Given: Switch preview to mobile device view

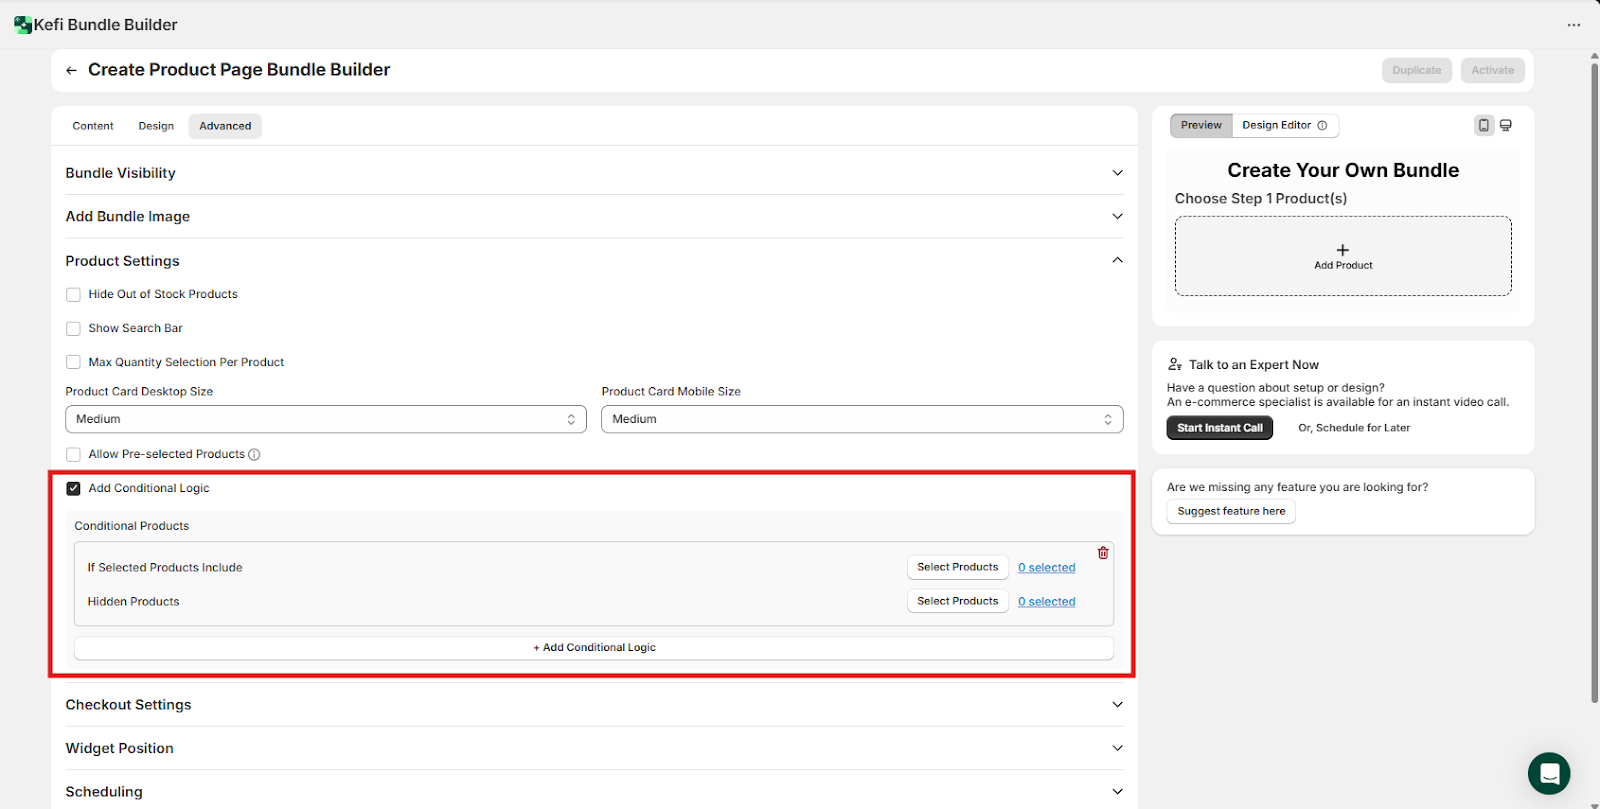Looking at the screenshot, I should coord(1484,125).
